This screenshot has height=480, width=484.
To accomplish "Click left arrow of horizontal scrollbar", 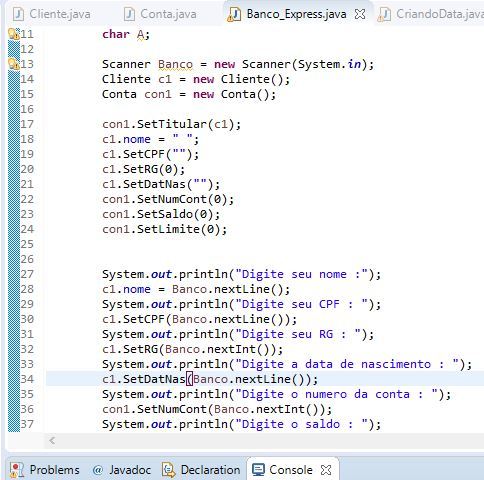I will pyautogui.click(x=52, y=441).
